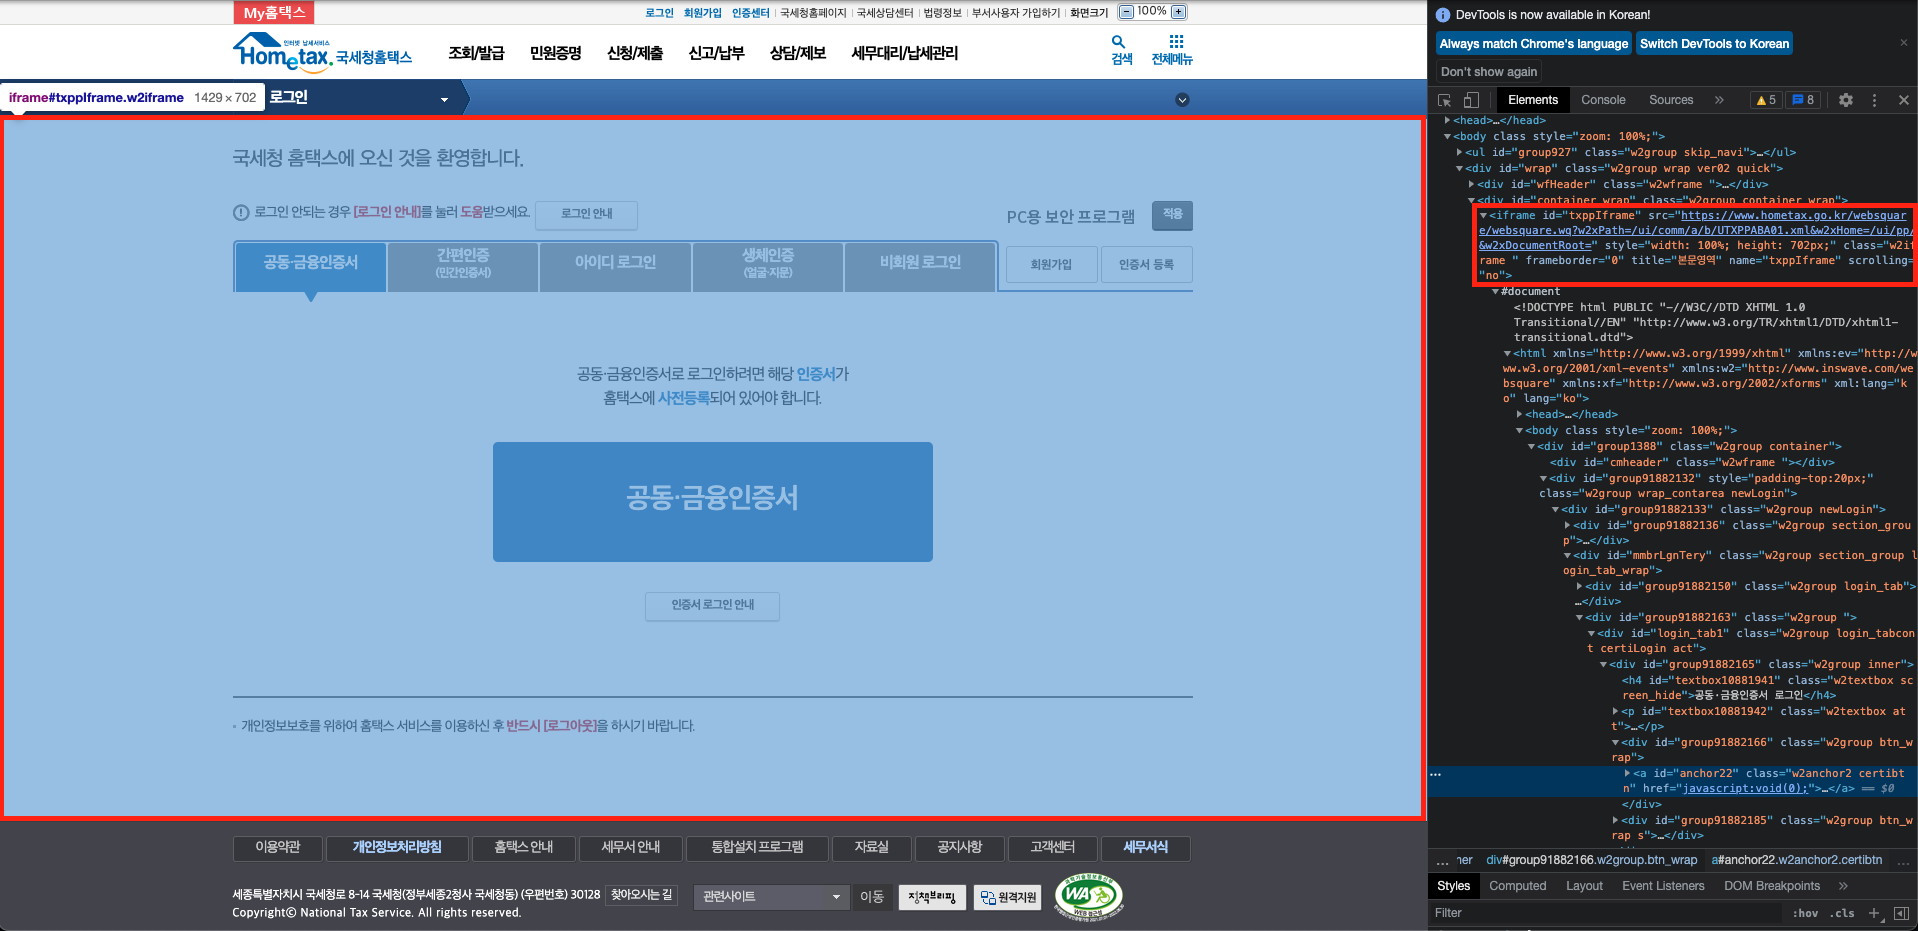Open the 검색 search icon
Screen dimensions: 1918x931
[1121, 50]
